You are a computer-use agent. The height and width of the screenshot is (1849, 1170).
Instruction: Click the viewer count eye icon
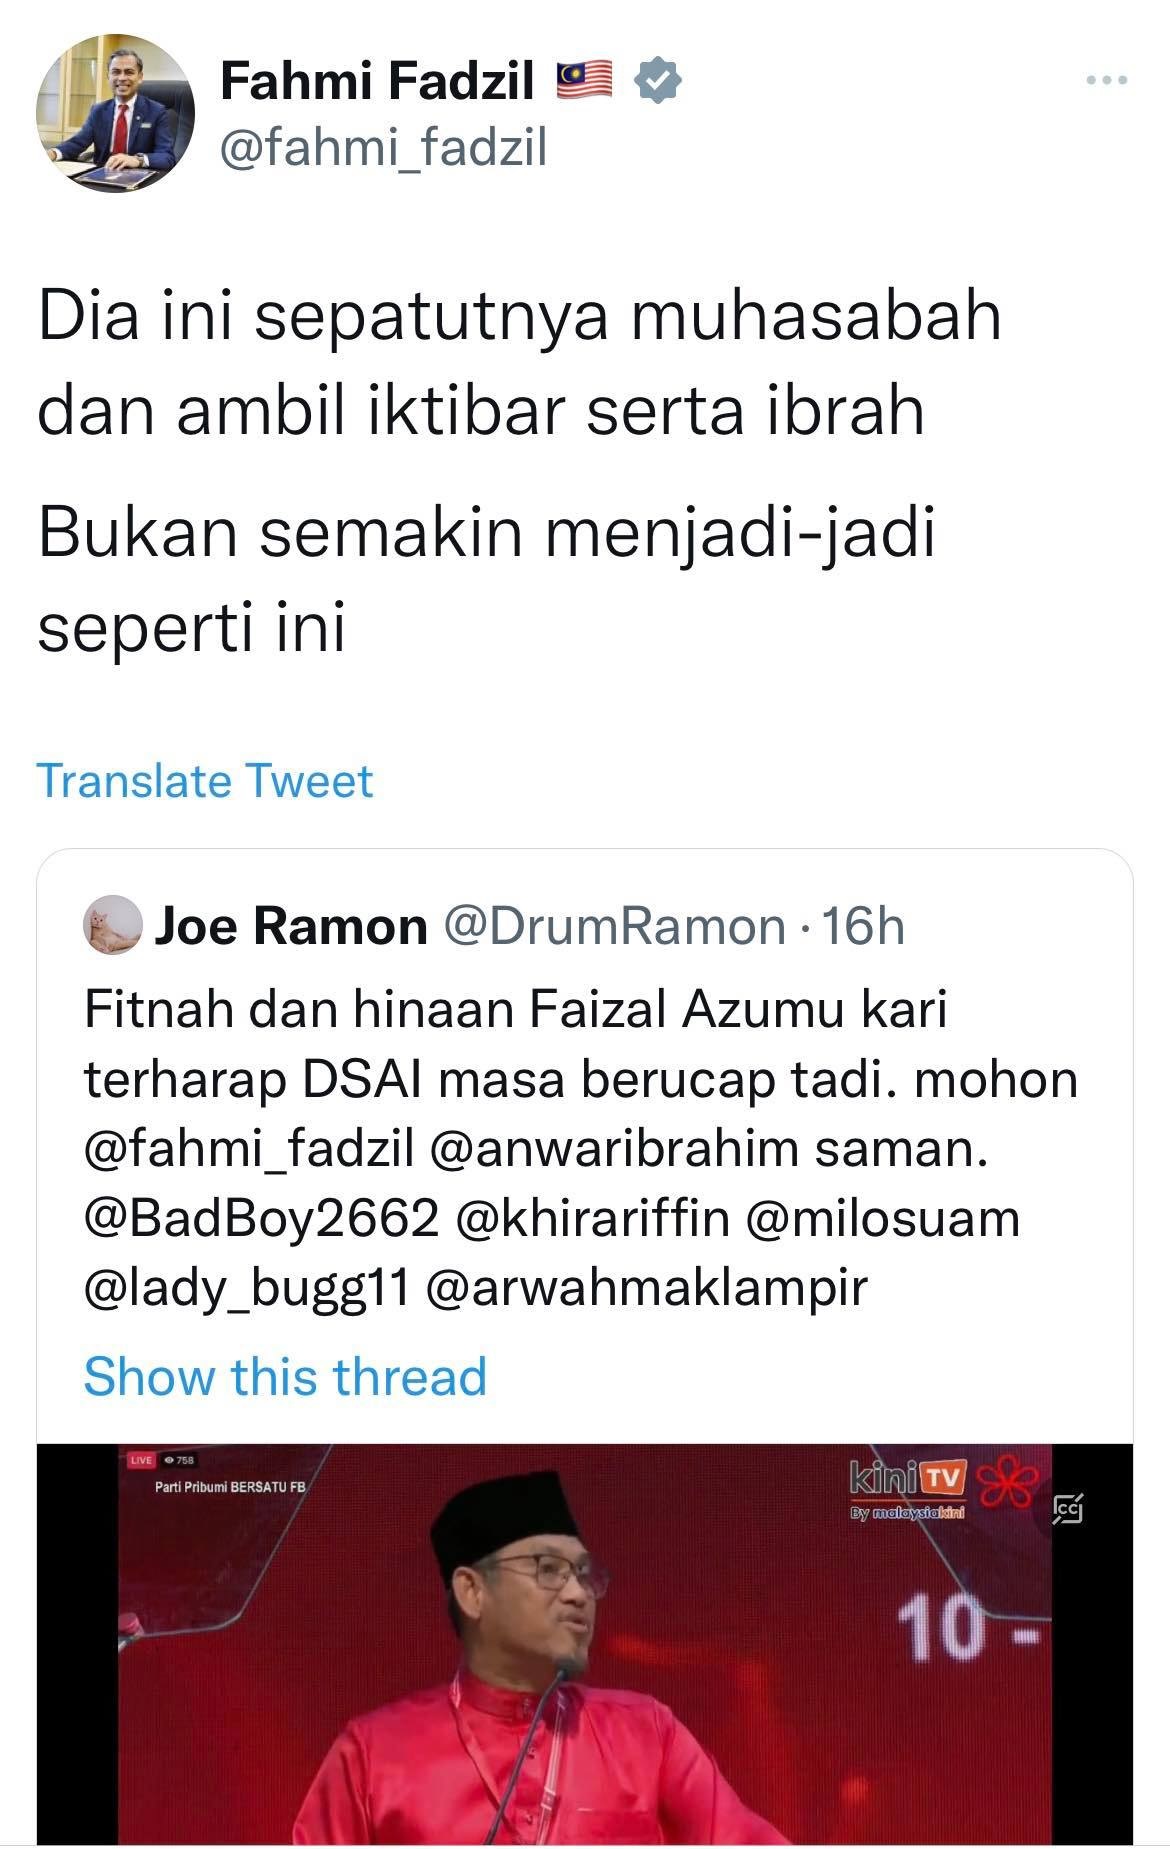tap(167, 1460)
